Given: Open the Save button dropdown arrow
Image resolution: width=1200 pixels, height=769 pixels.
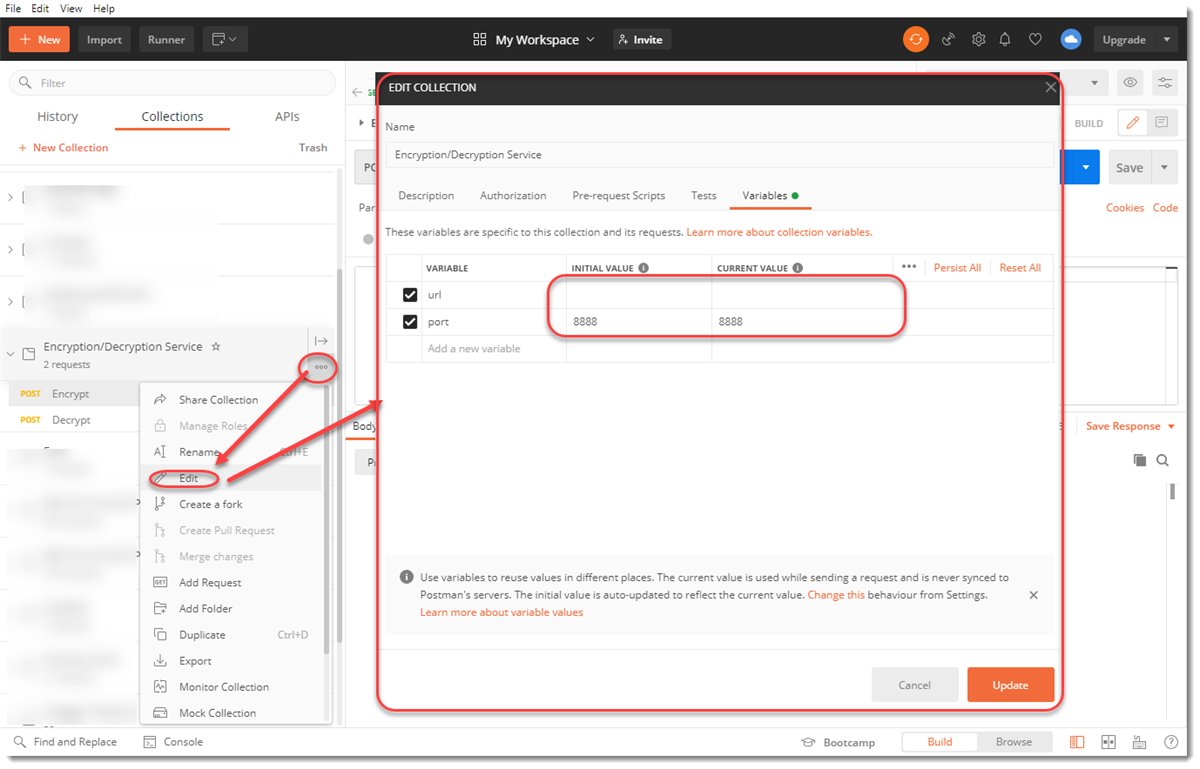Looking at the screenshot, I should click(1165, 167).
